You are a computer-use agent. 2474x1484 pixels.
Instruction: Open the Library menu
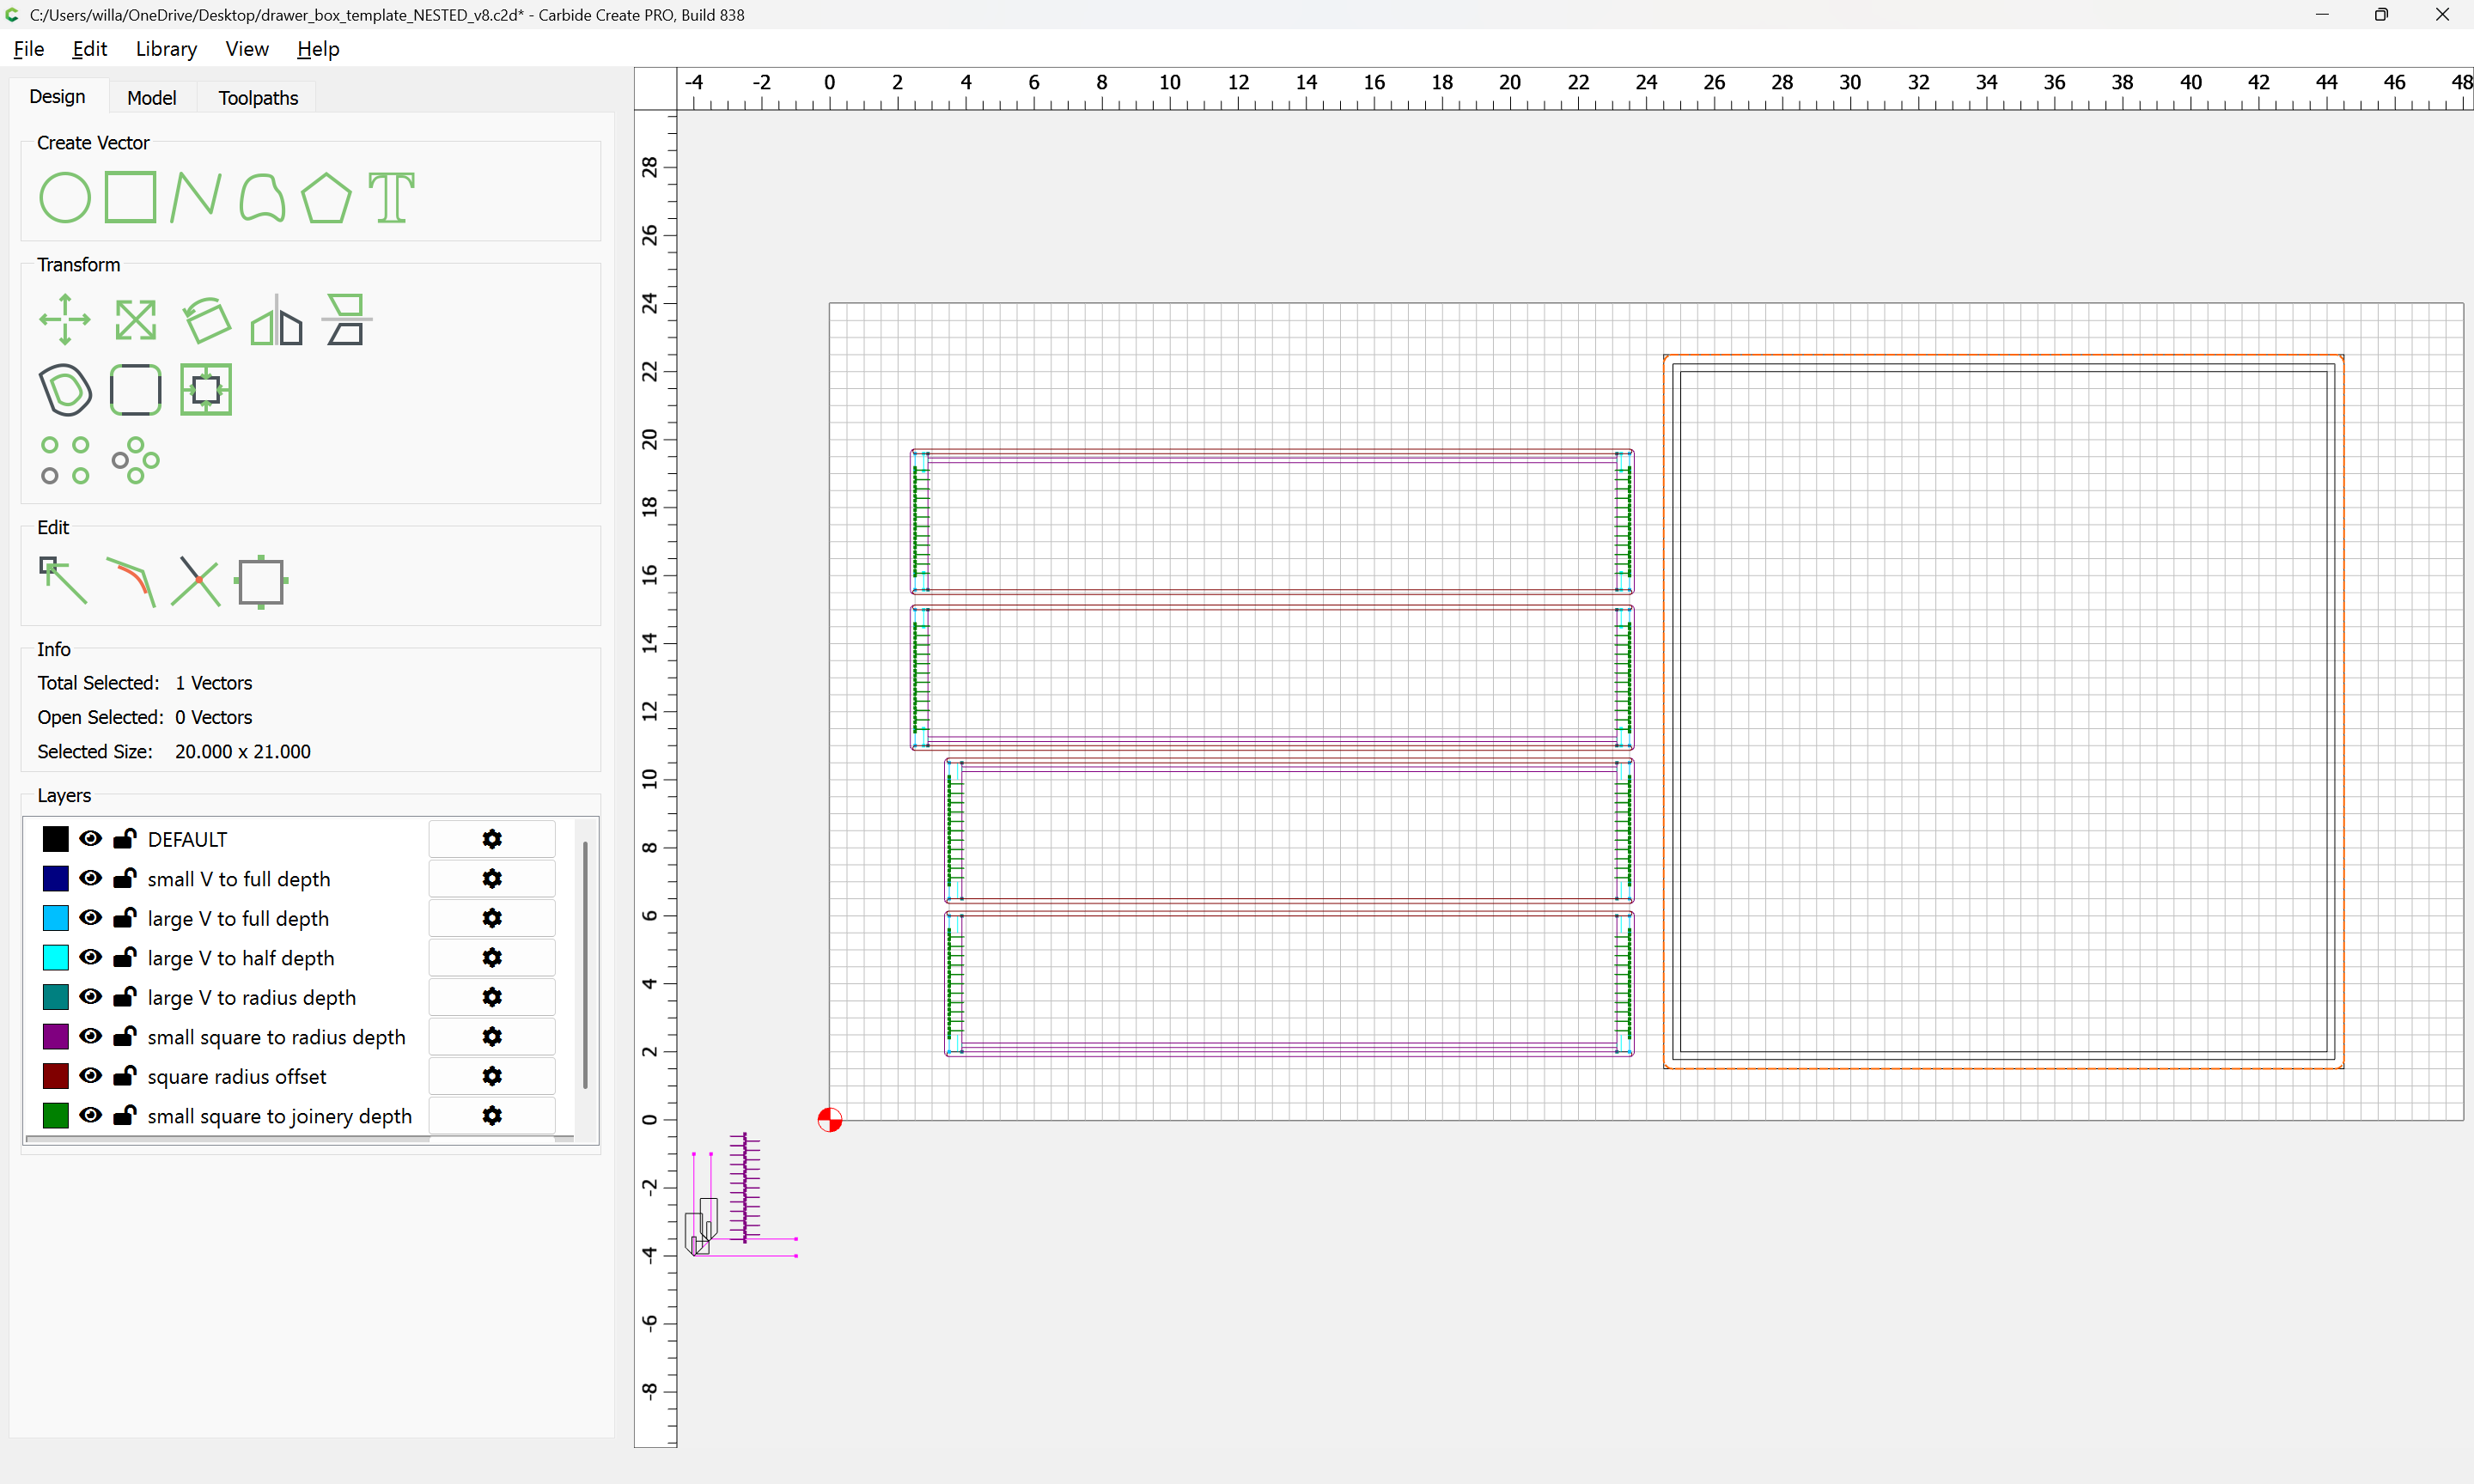[x=166, y=49]
